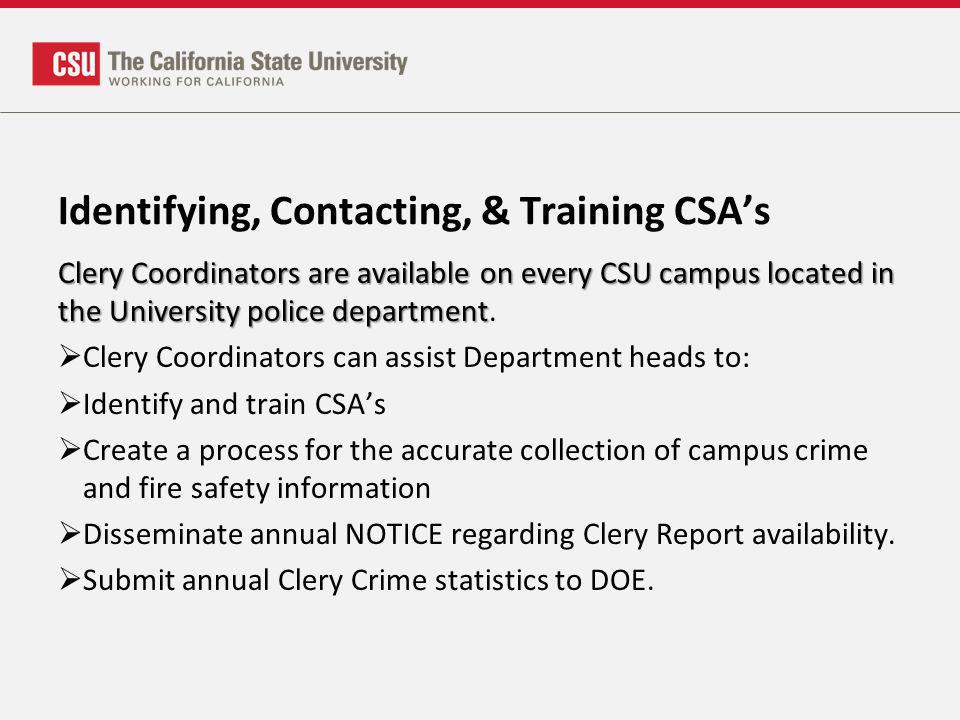
Task: Select the slide title Identifying, Contacting, & Training
Action: coord(414,211)
